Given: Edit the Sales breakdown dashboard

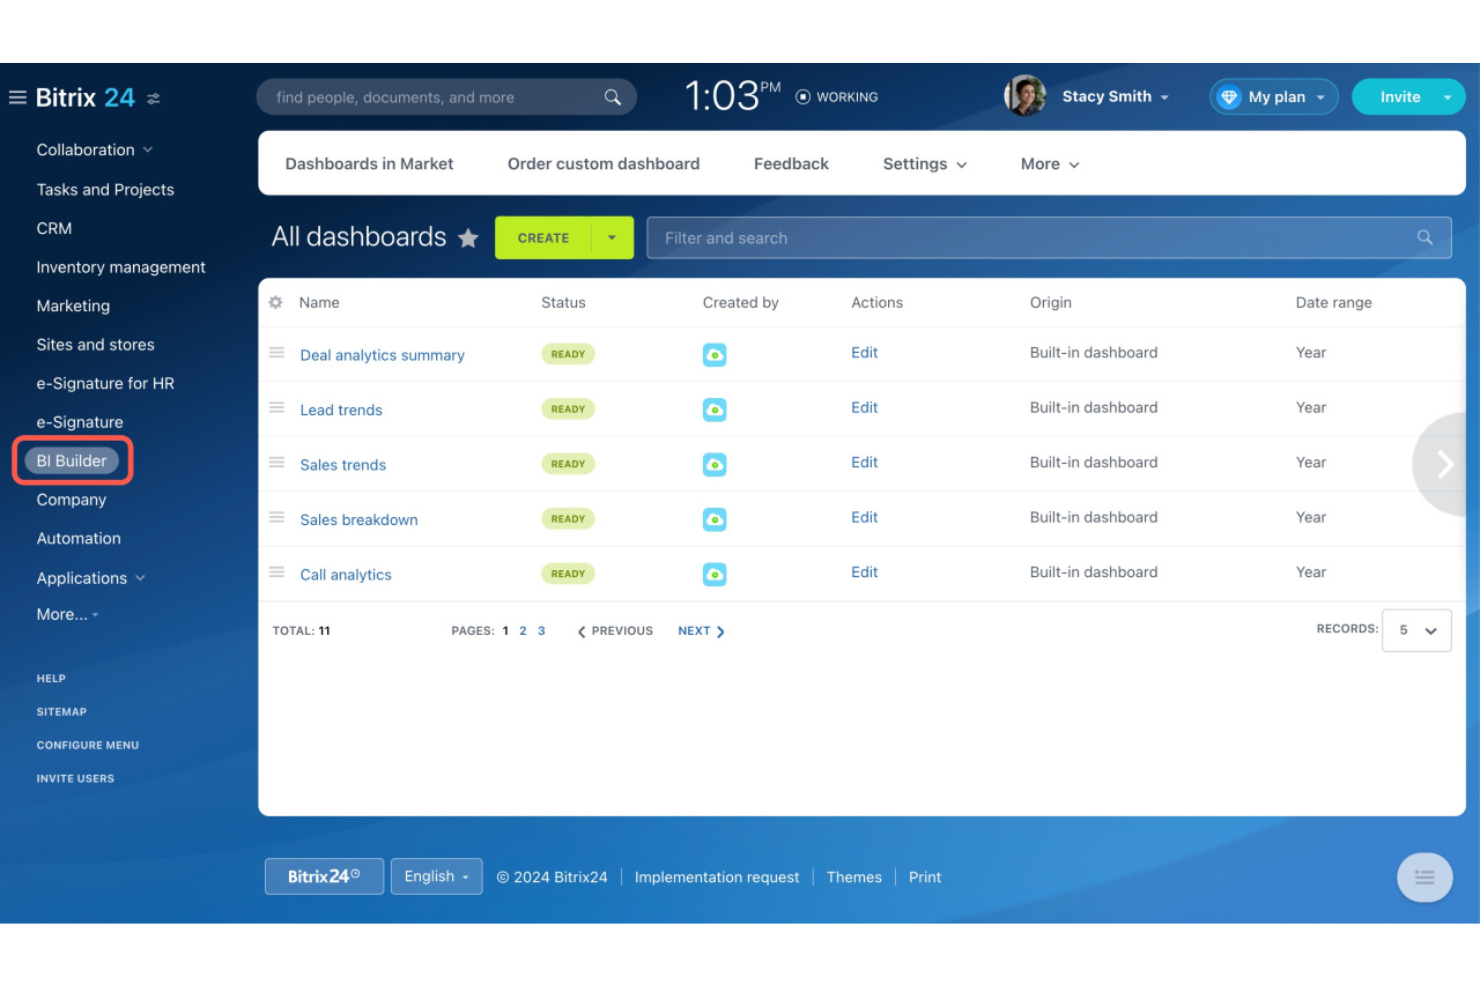Looking at the screenshot, I should [x=864, y=518].
